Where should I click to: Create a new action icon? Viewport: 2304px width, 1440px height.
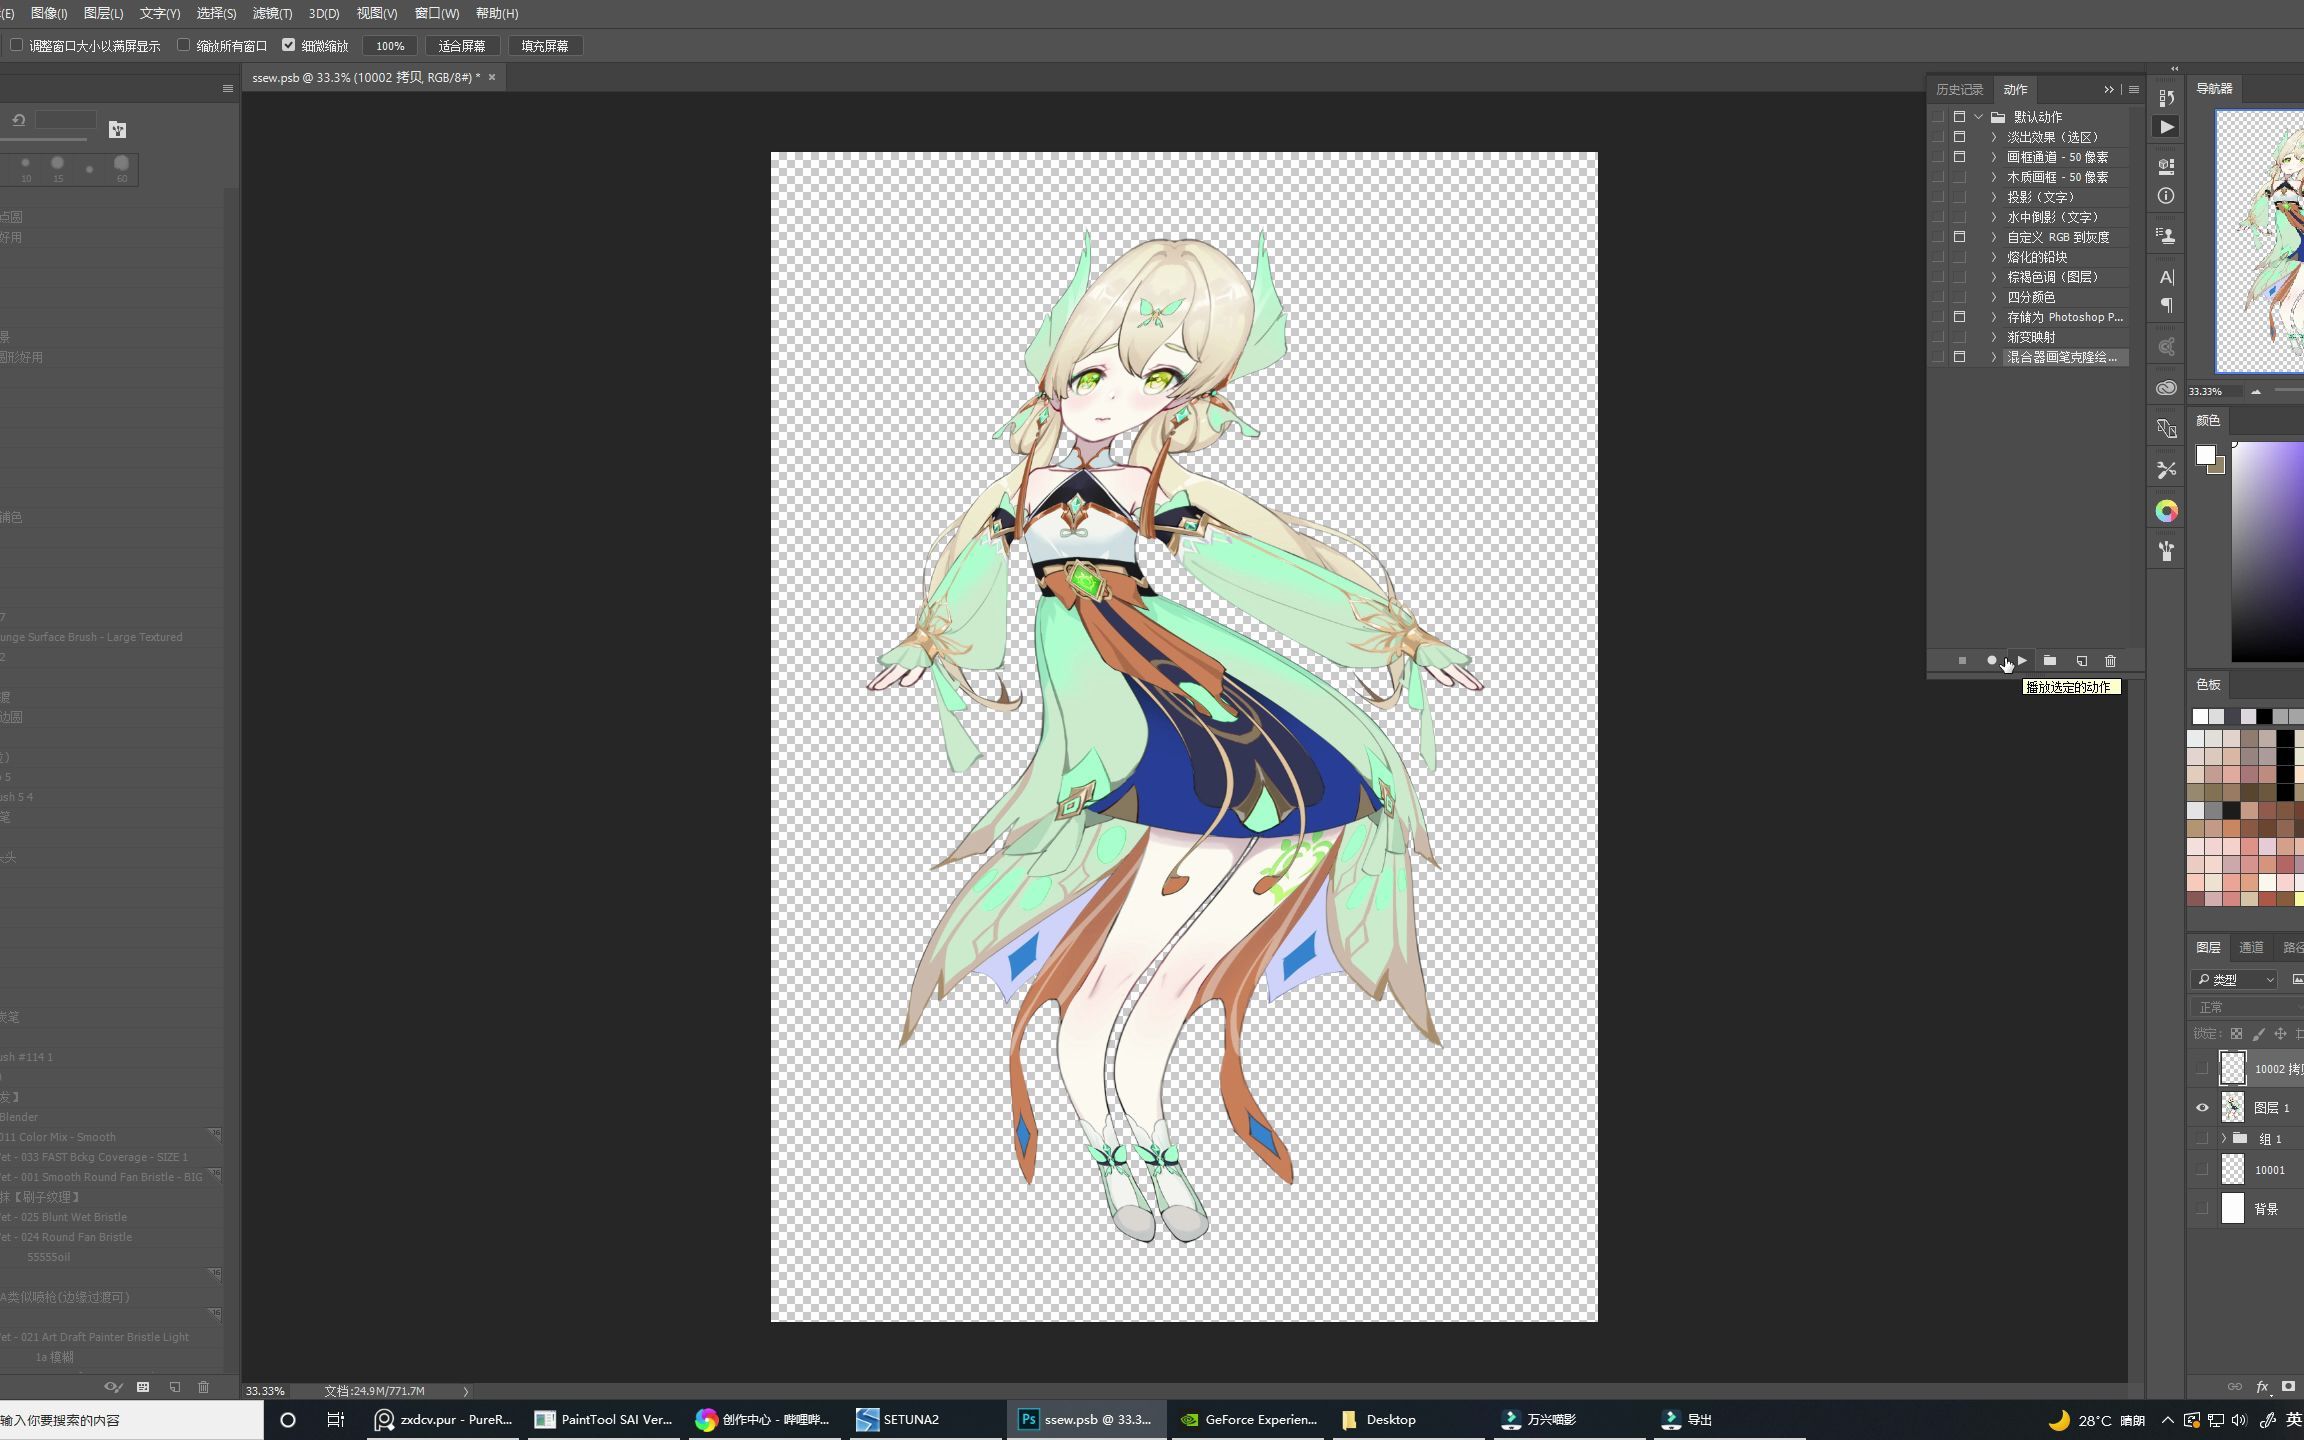coord(2081,661)
